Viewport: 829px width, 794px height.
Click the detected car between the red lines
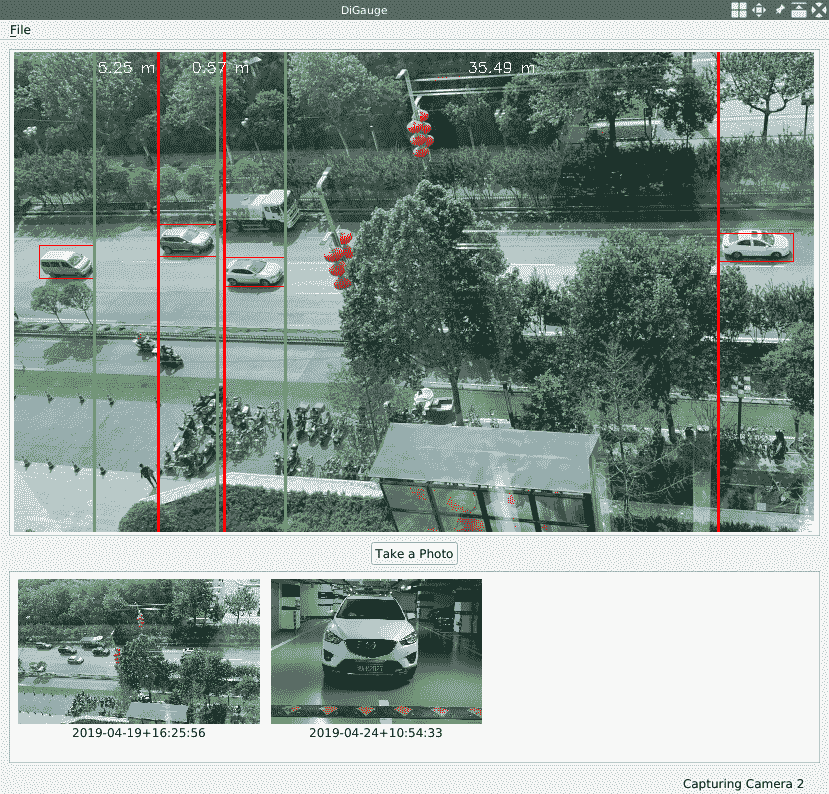click(187, 240)
